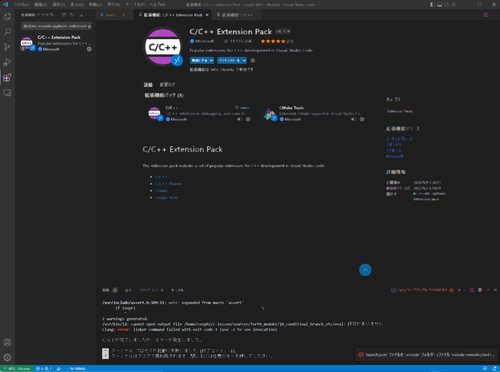
Task: Click the refresh extensions icon
Action: 72,15
